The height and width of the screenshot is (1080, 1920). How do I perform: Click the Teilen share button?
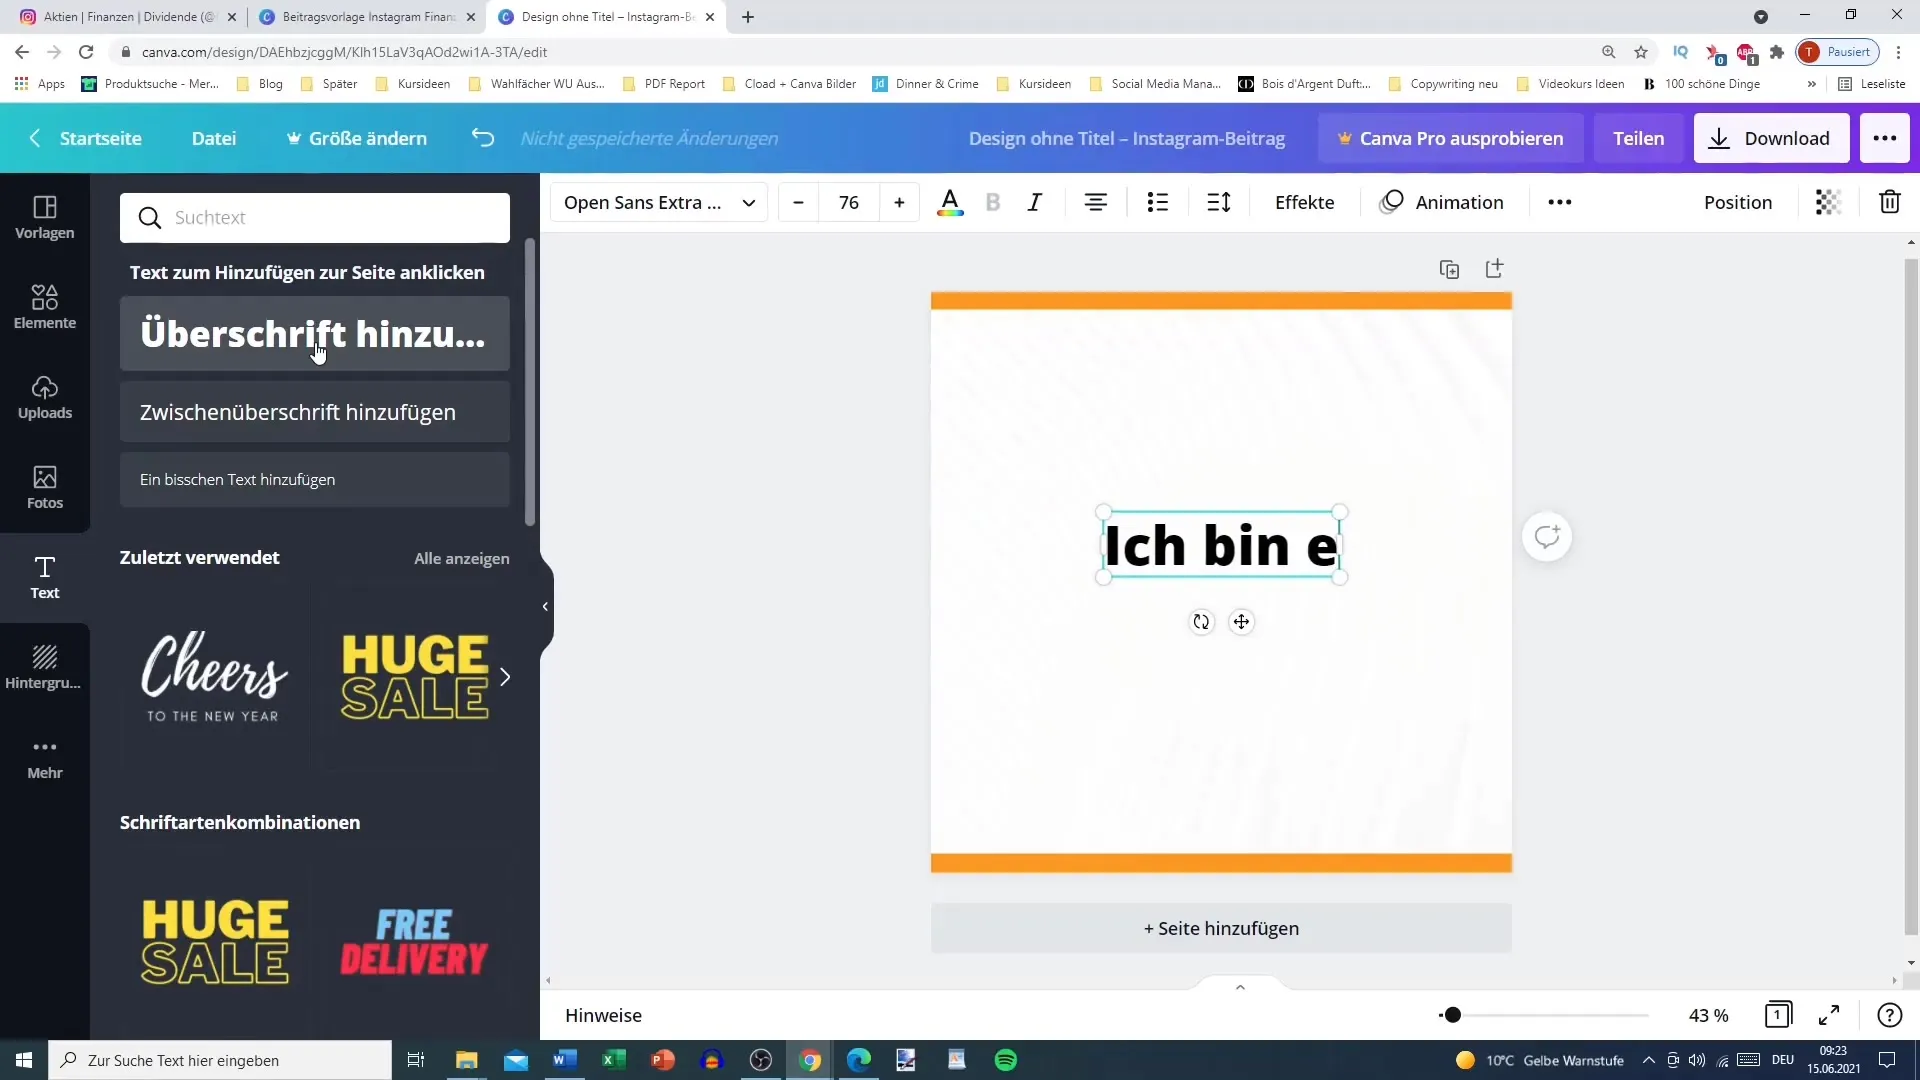(1638, 138)
